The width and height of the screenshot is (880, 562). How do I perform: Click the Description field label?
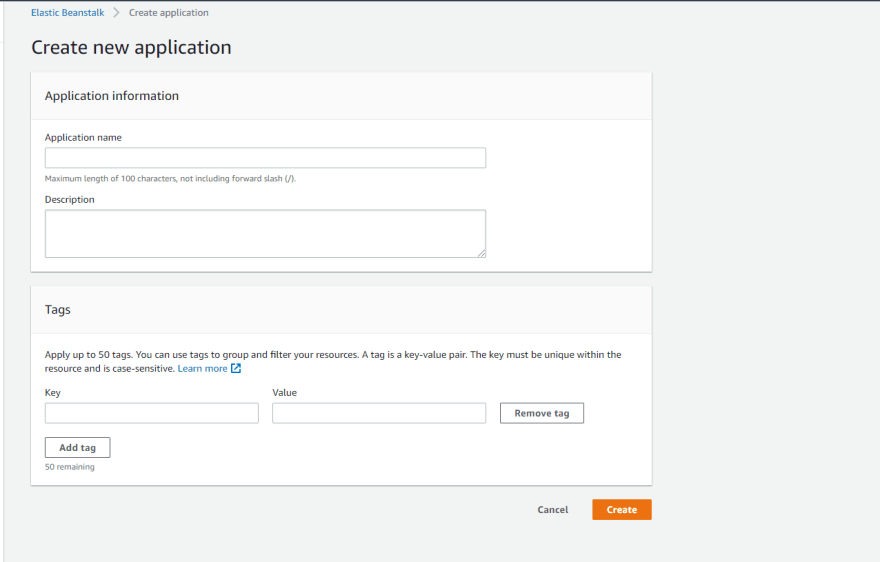pos(70,200)
